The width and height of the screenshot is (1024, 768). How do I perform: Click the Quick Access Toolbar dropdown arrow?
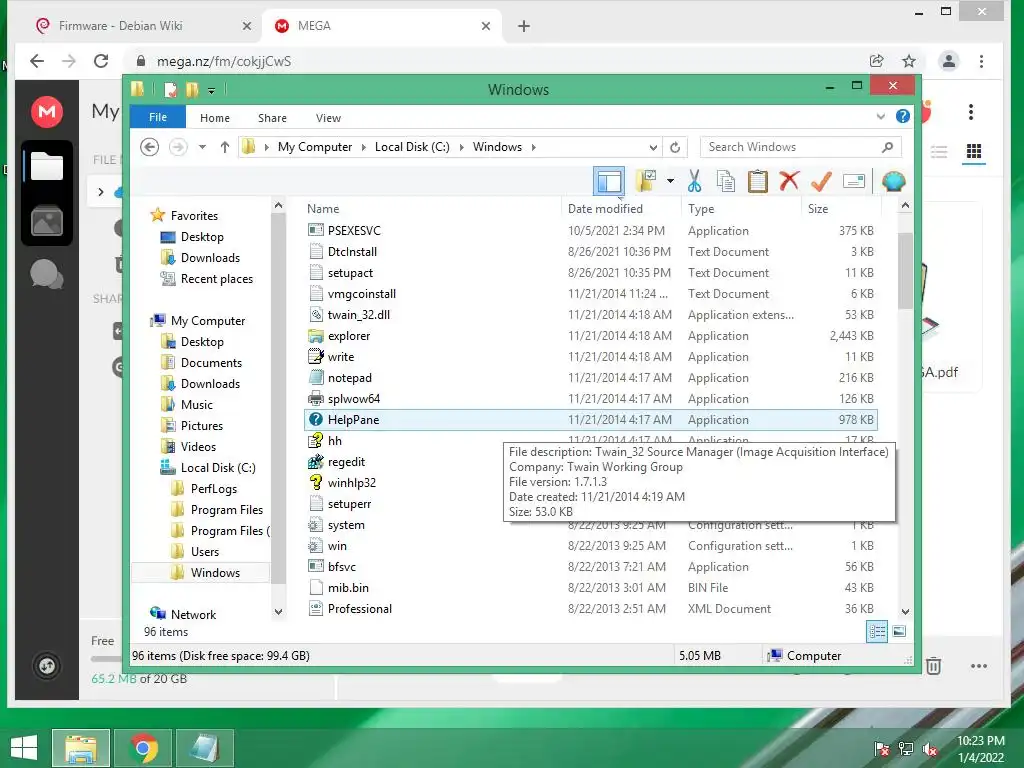[x=212, y=90]
